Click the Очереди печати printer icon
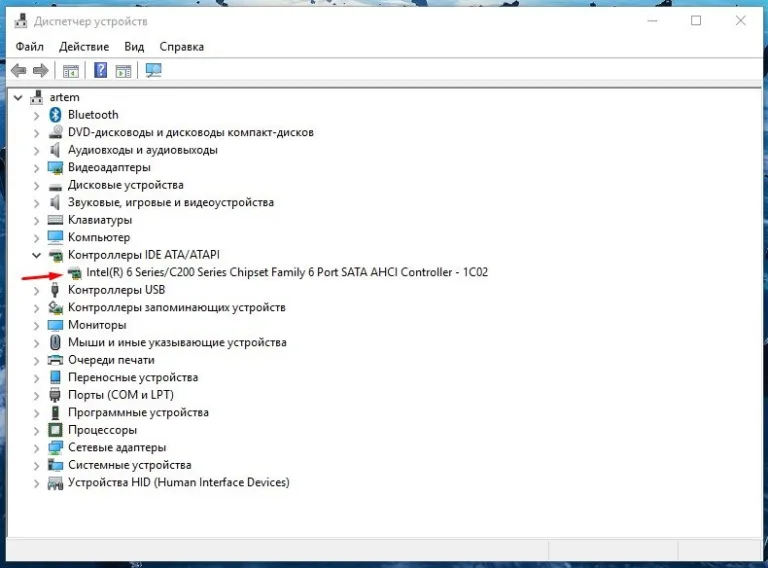 point(55,360)
